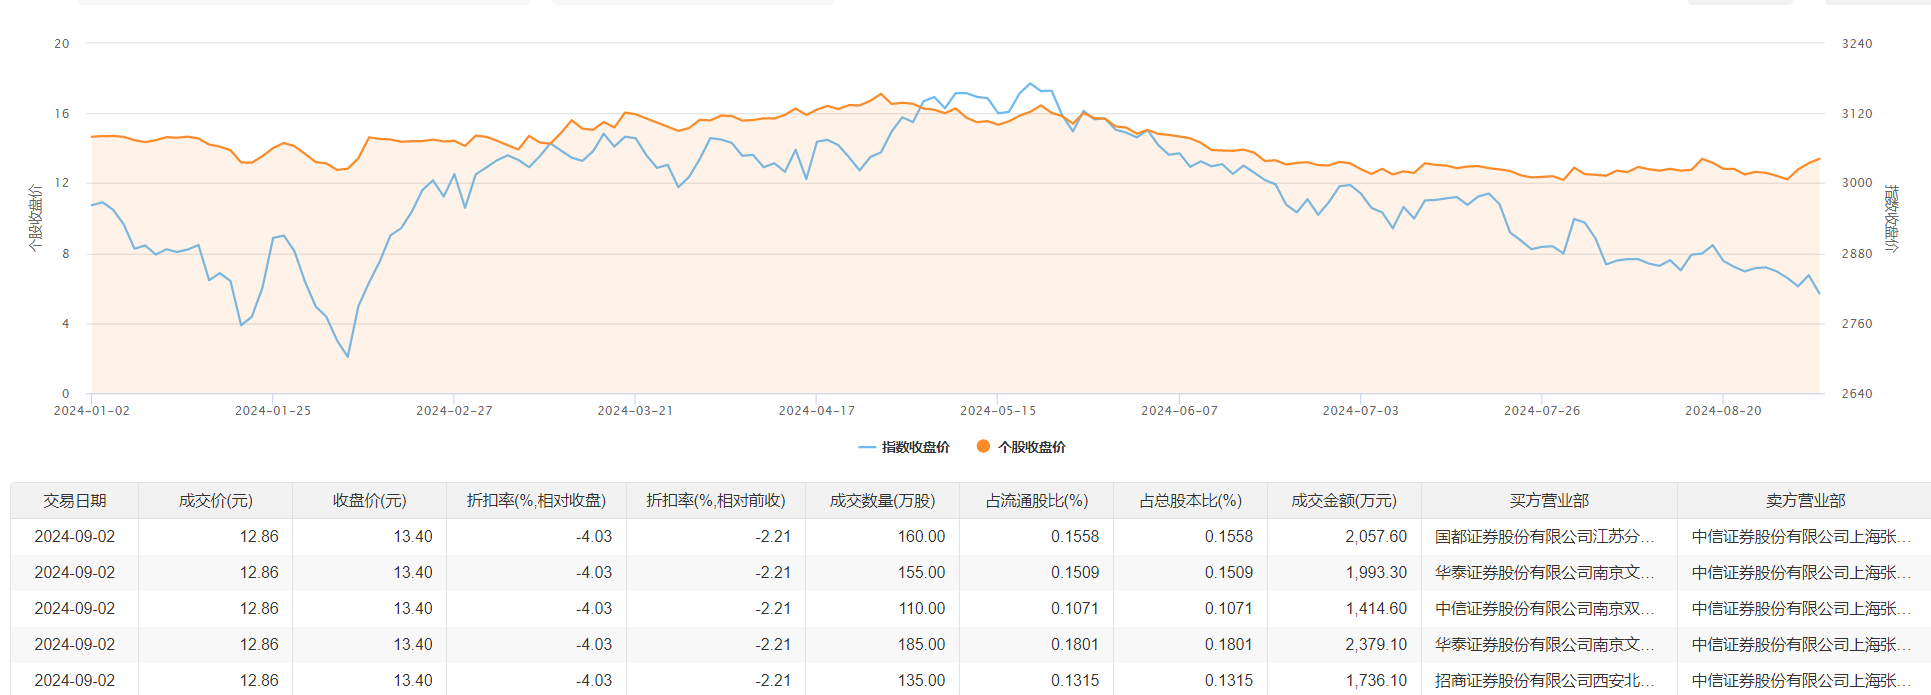Click the 买方营业部 column header
Image resolution: width=1931 pixels, height=695 pixels.
[1549, 501]
